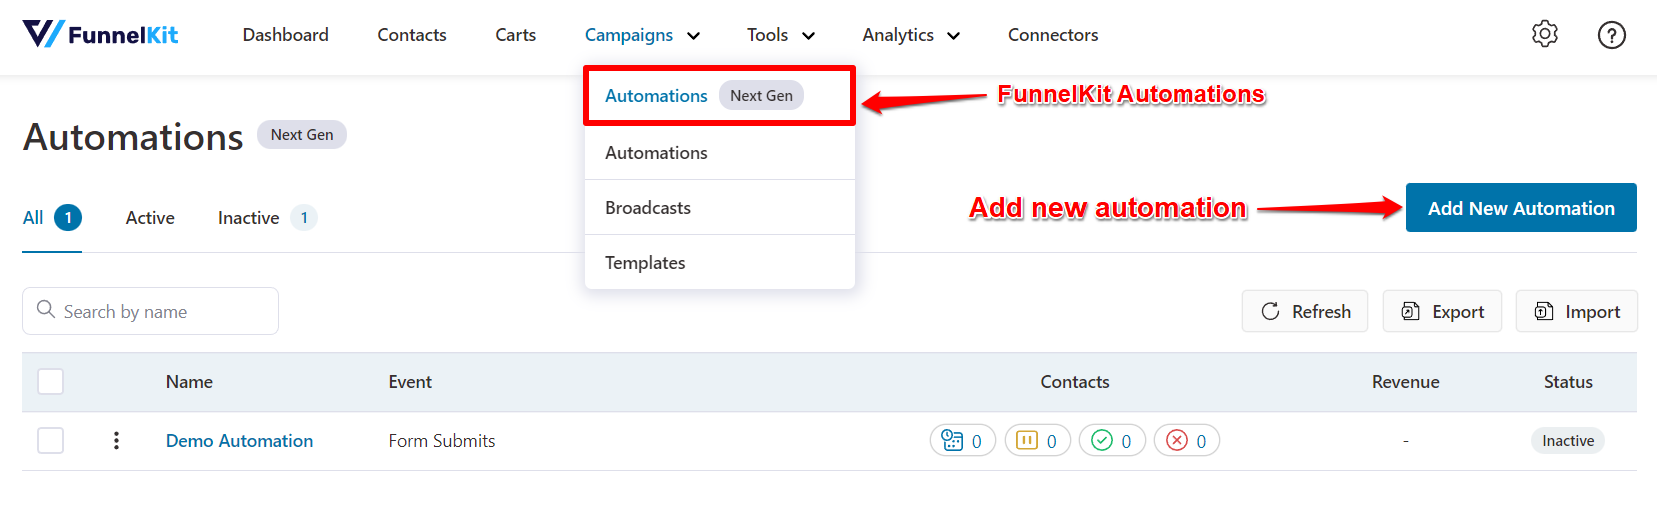
Task: Click the Contacts column header
Action: 1075,382
